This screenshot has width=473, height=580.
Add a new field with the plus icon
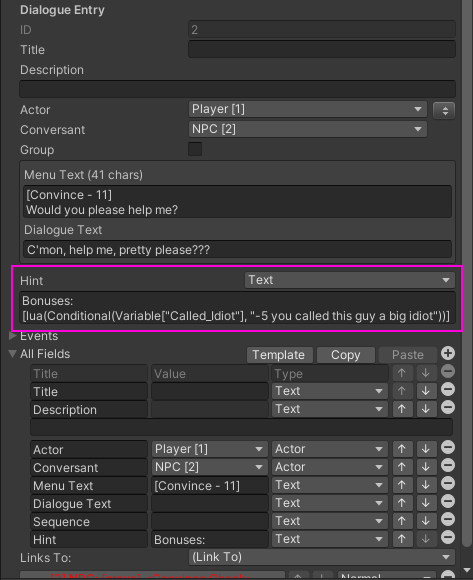click(x=448, y=353)
